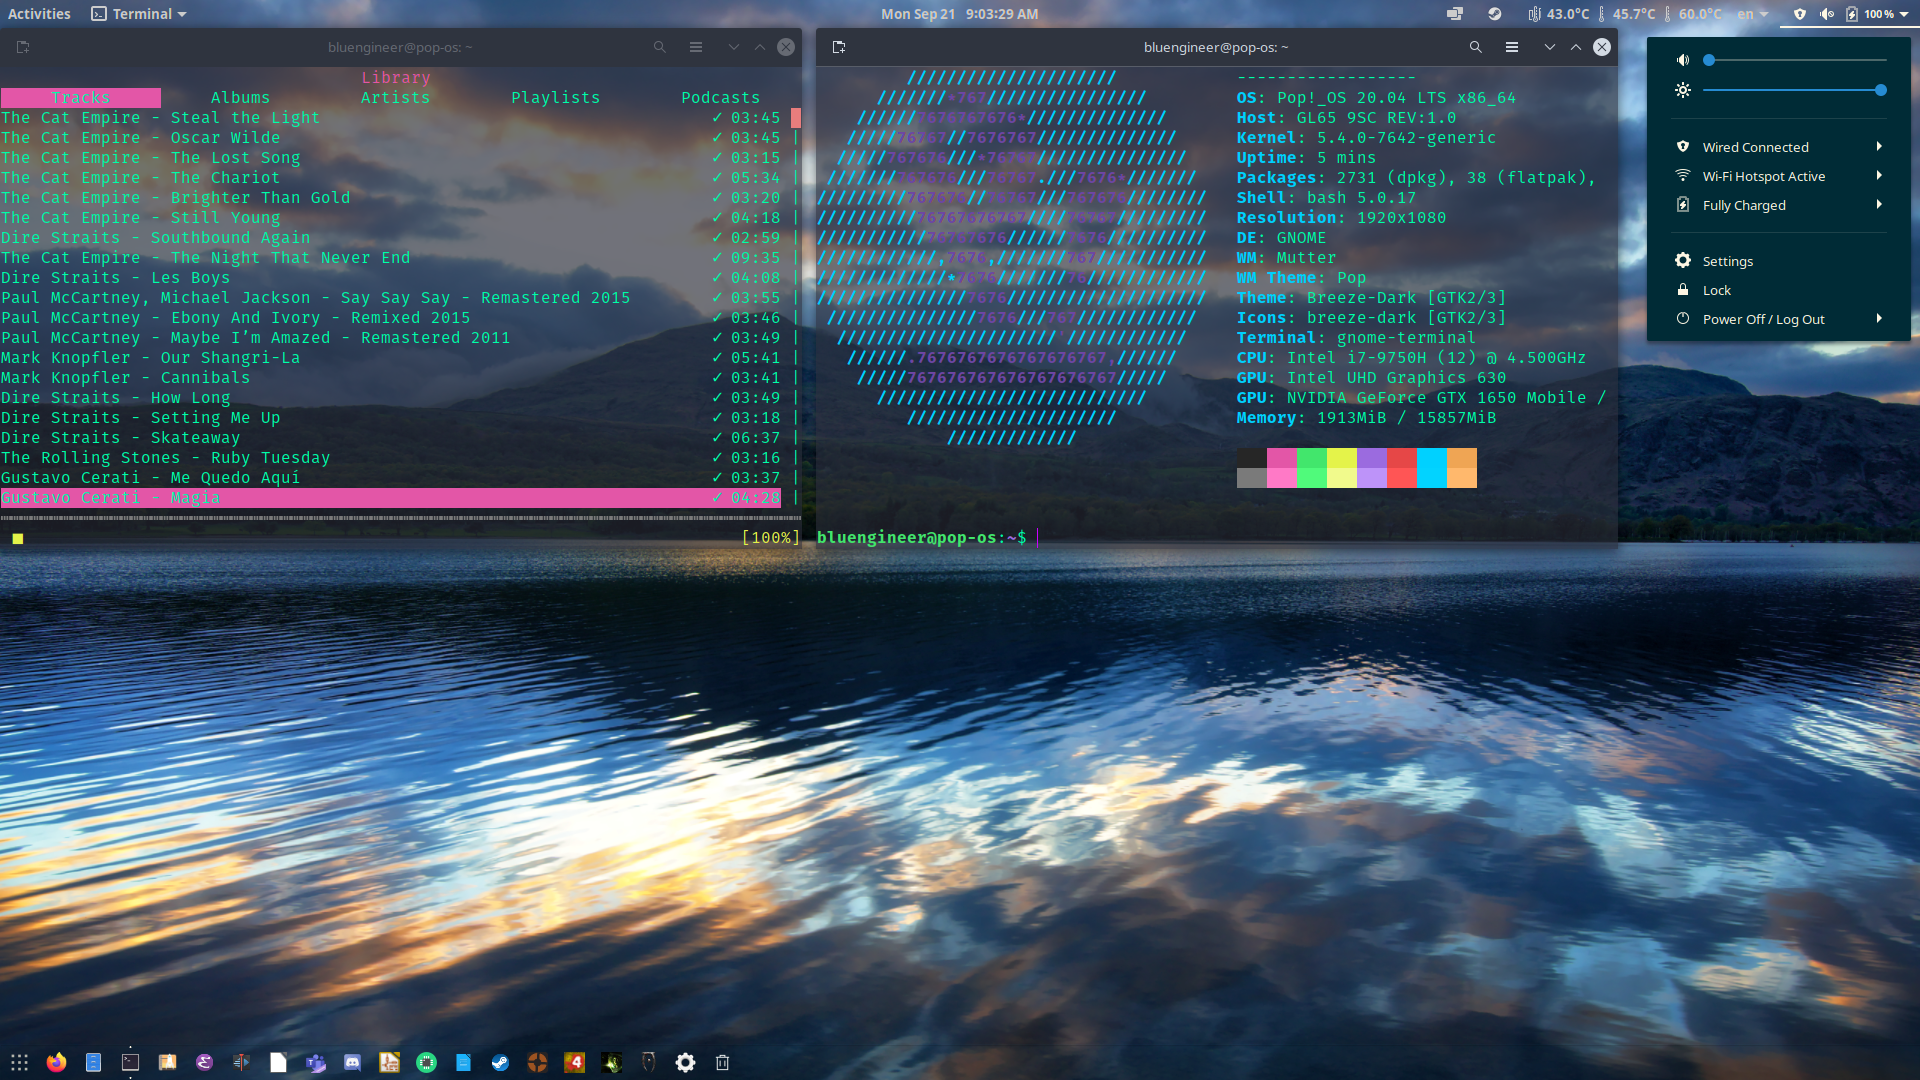Screen dimensions: 1920x1080
Task: Open the Trash dock icon
Action: click(x=722, y=1062)
